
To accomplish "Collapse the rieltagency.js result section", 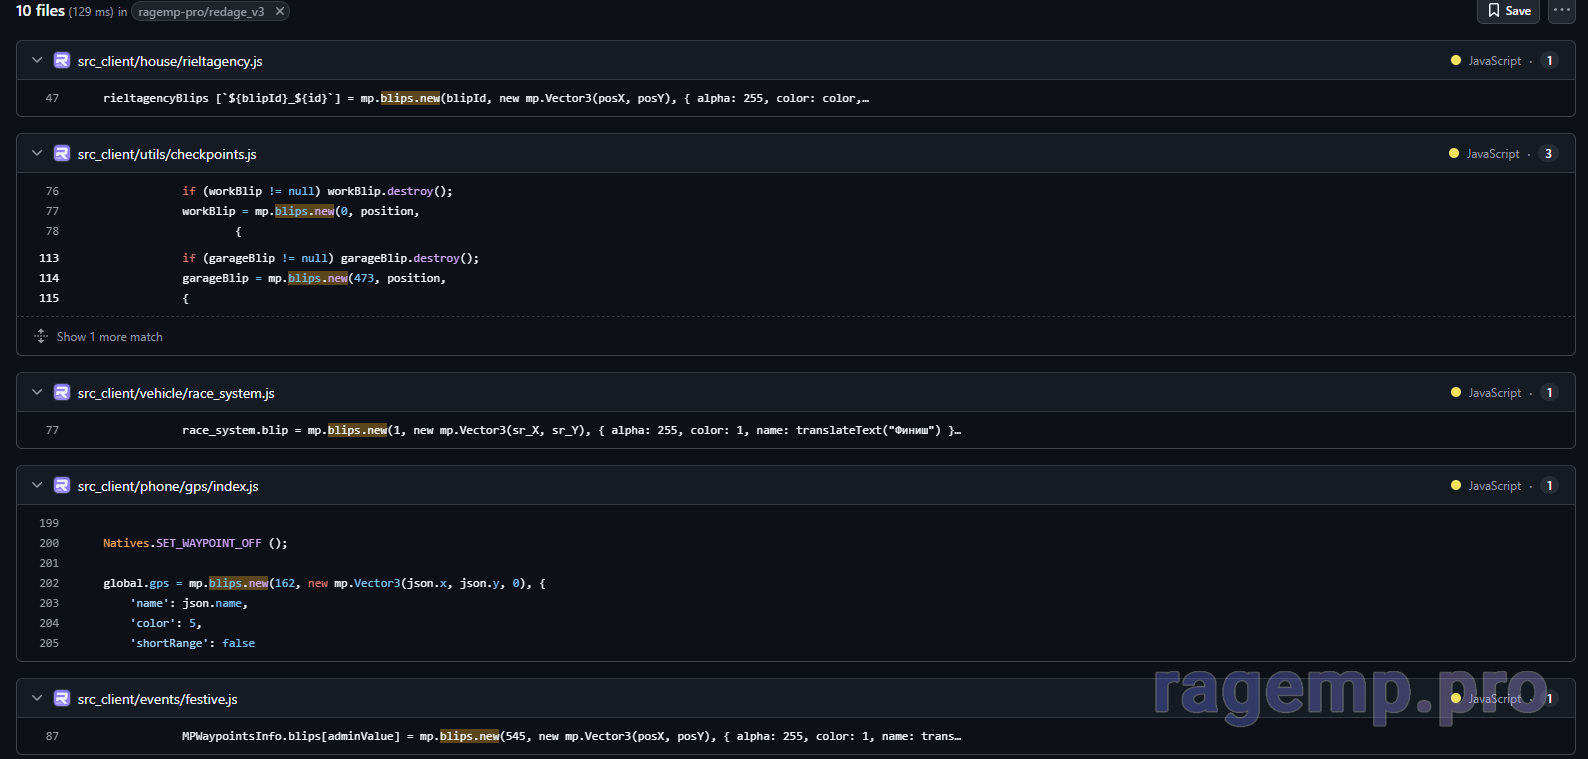I will tap(37, 61).
